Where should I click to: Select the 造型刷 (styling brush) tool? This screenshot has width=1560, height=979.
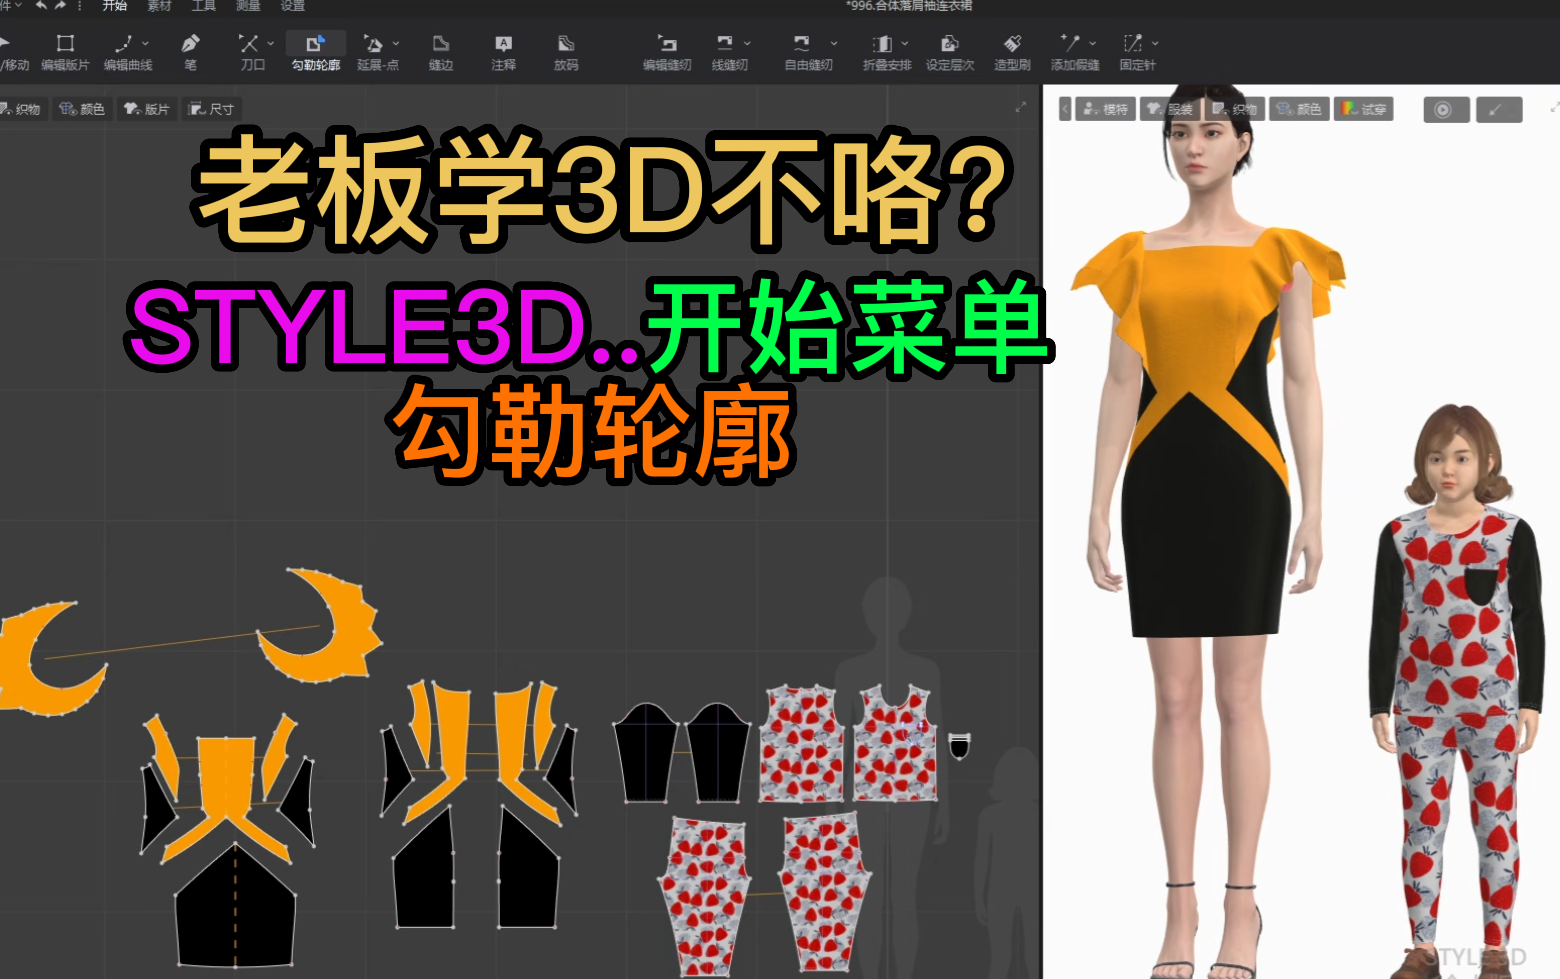tap(1012, 52)
